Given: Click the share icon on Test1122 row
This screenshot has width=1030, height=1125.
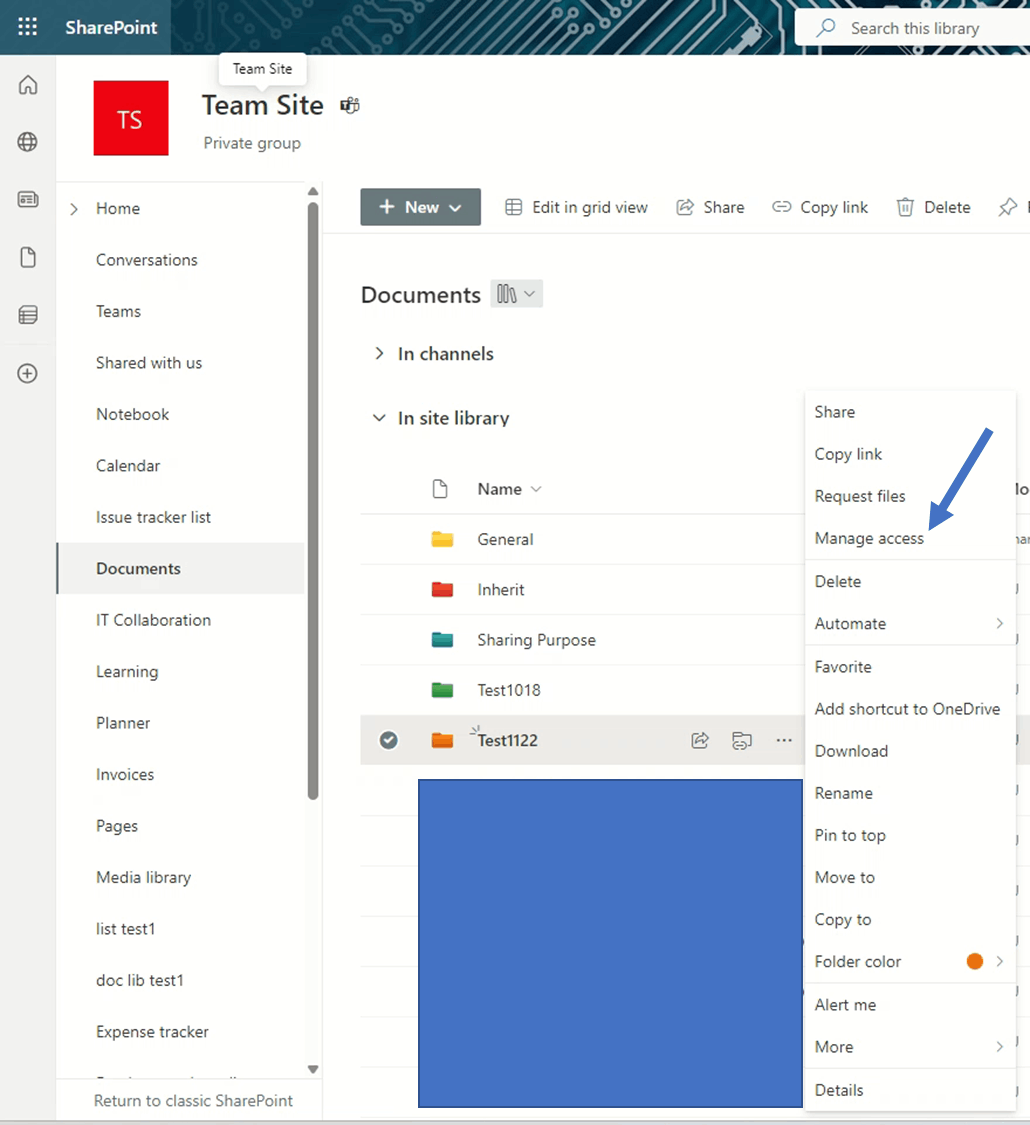Looking at the screenshot, I should point(700,740).
